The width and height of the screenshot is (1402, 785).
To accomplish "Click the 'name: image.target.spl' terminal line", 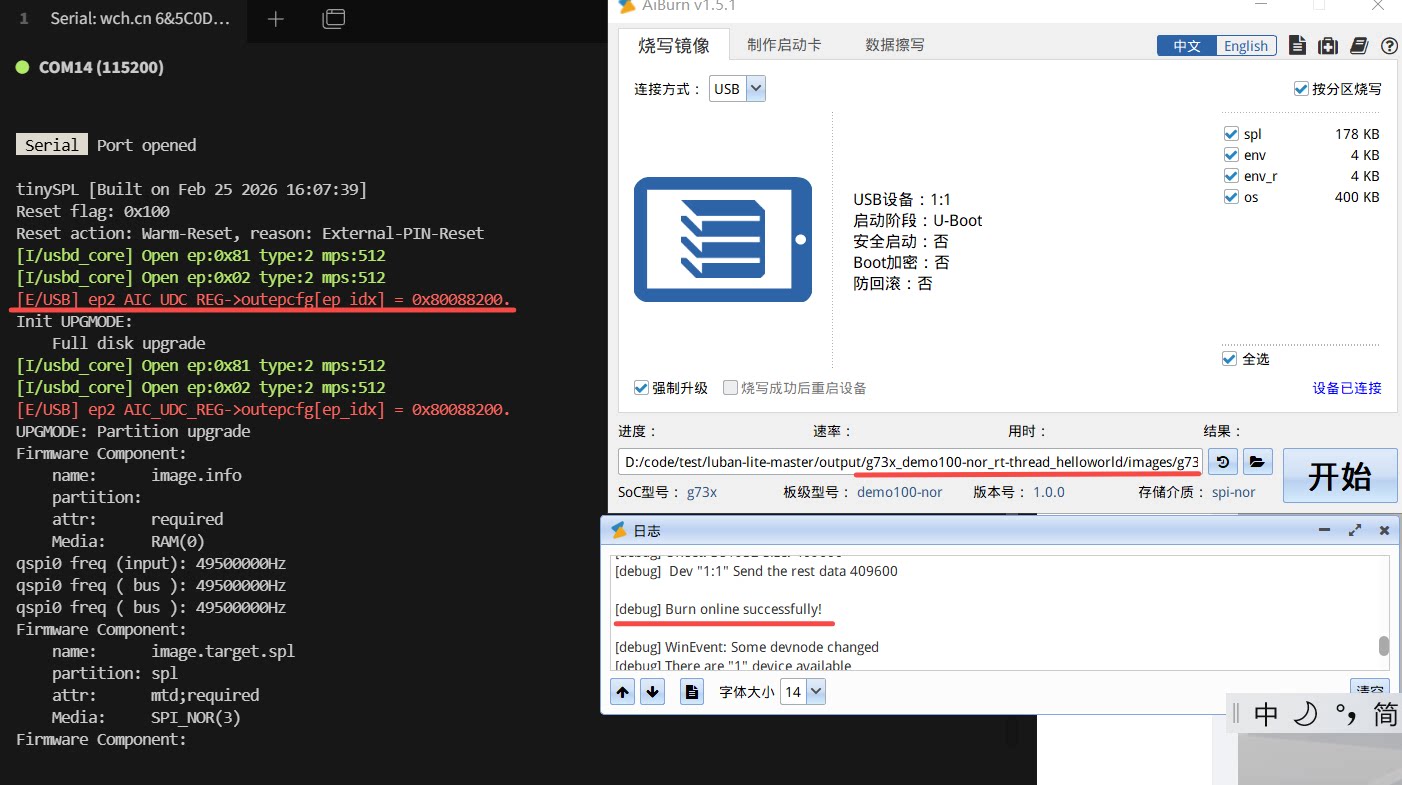I will pos(173,651).
